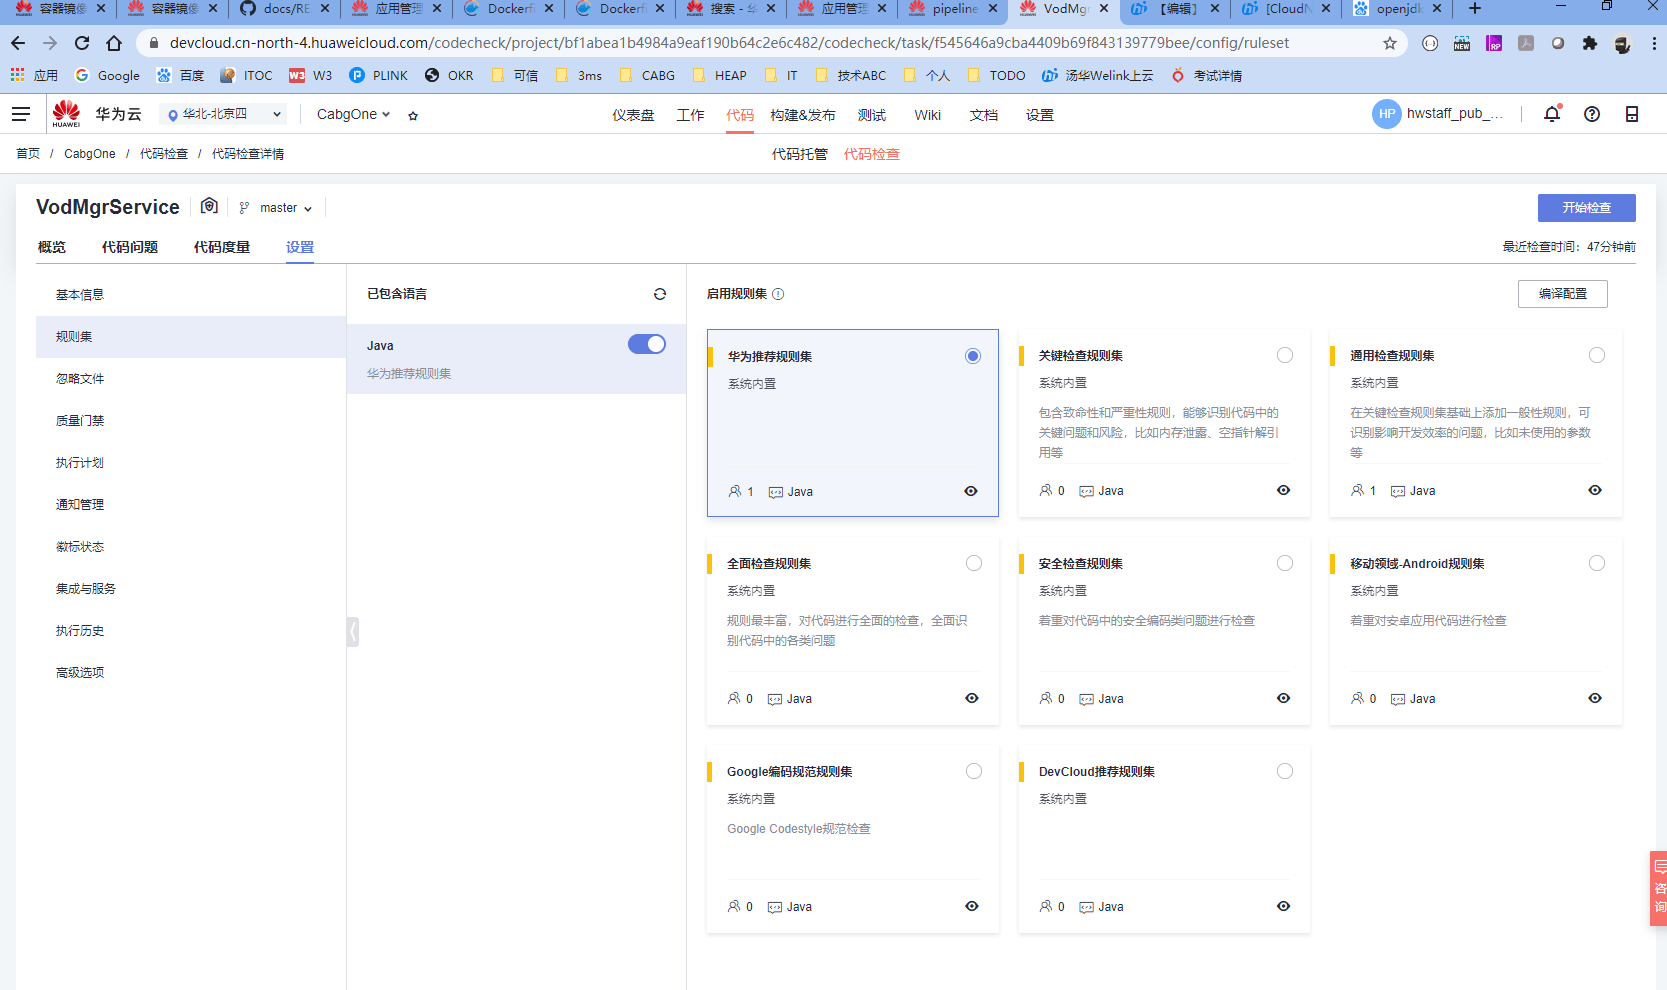1667x990 pixels.
Task: Toggle the Java language switch off
Action: (647, 344)
